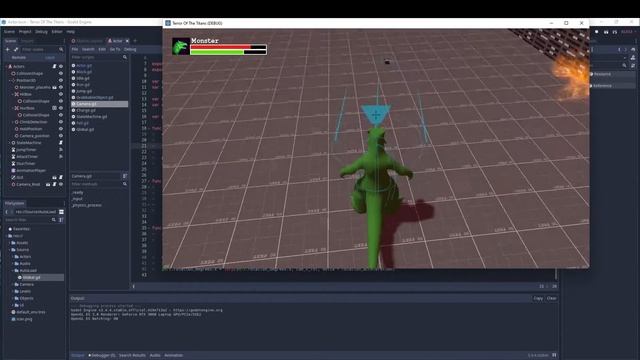Screen dimensions: 640x360
Task: Collapse the Source folder
Action: point(10,250)
